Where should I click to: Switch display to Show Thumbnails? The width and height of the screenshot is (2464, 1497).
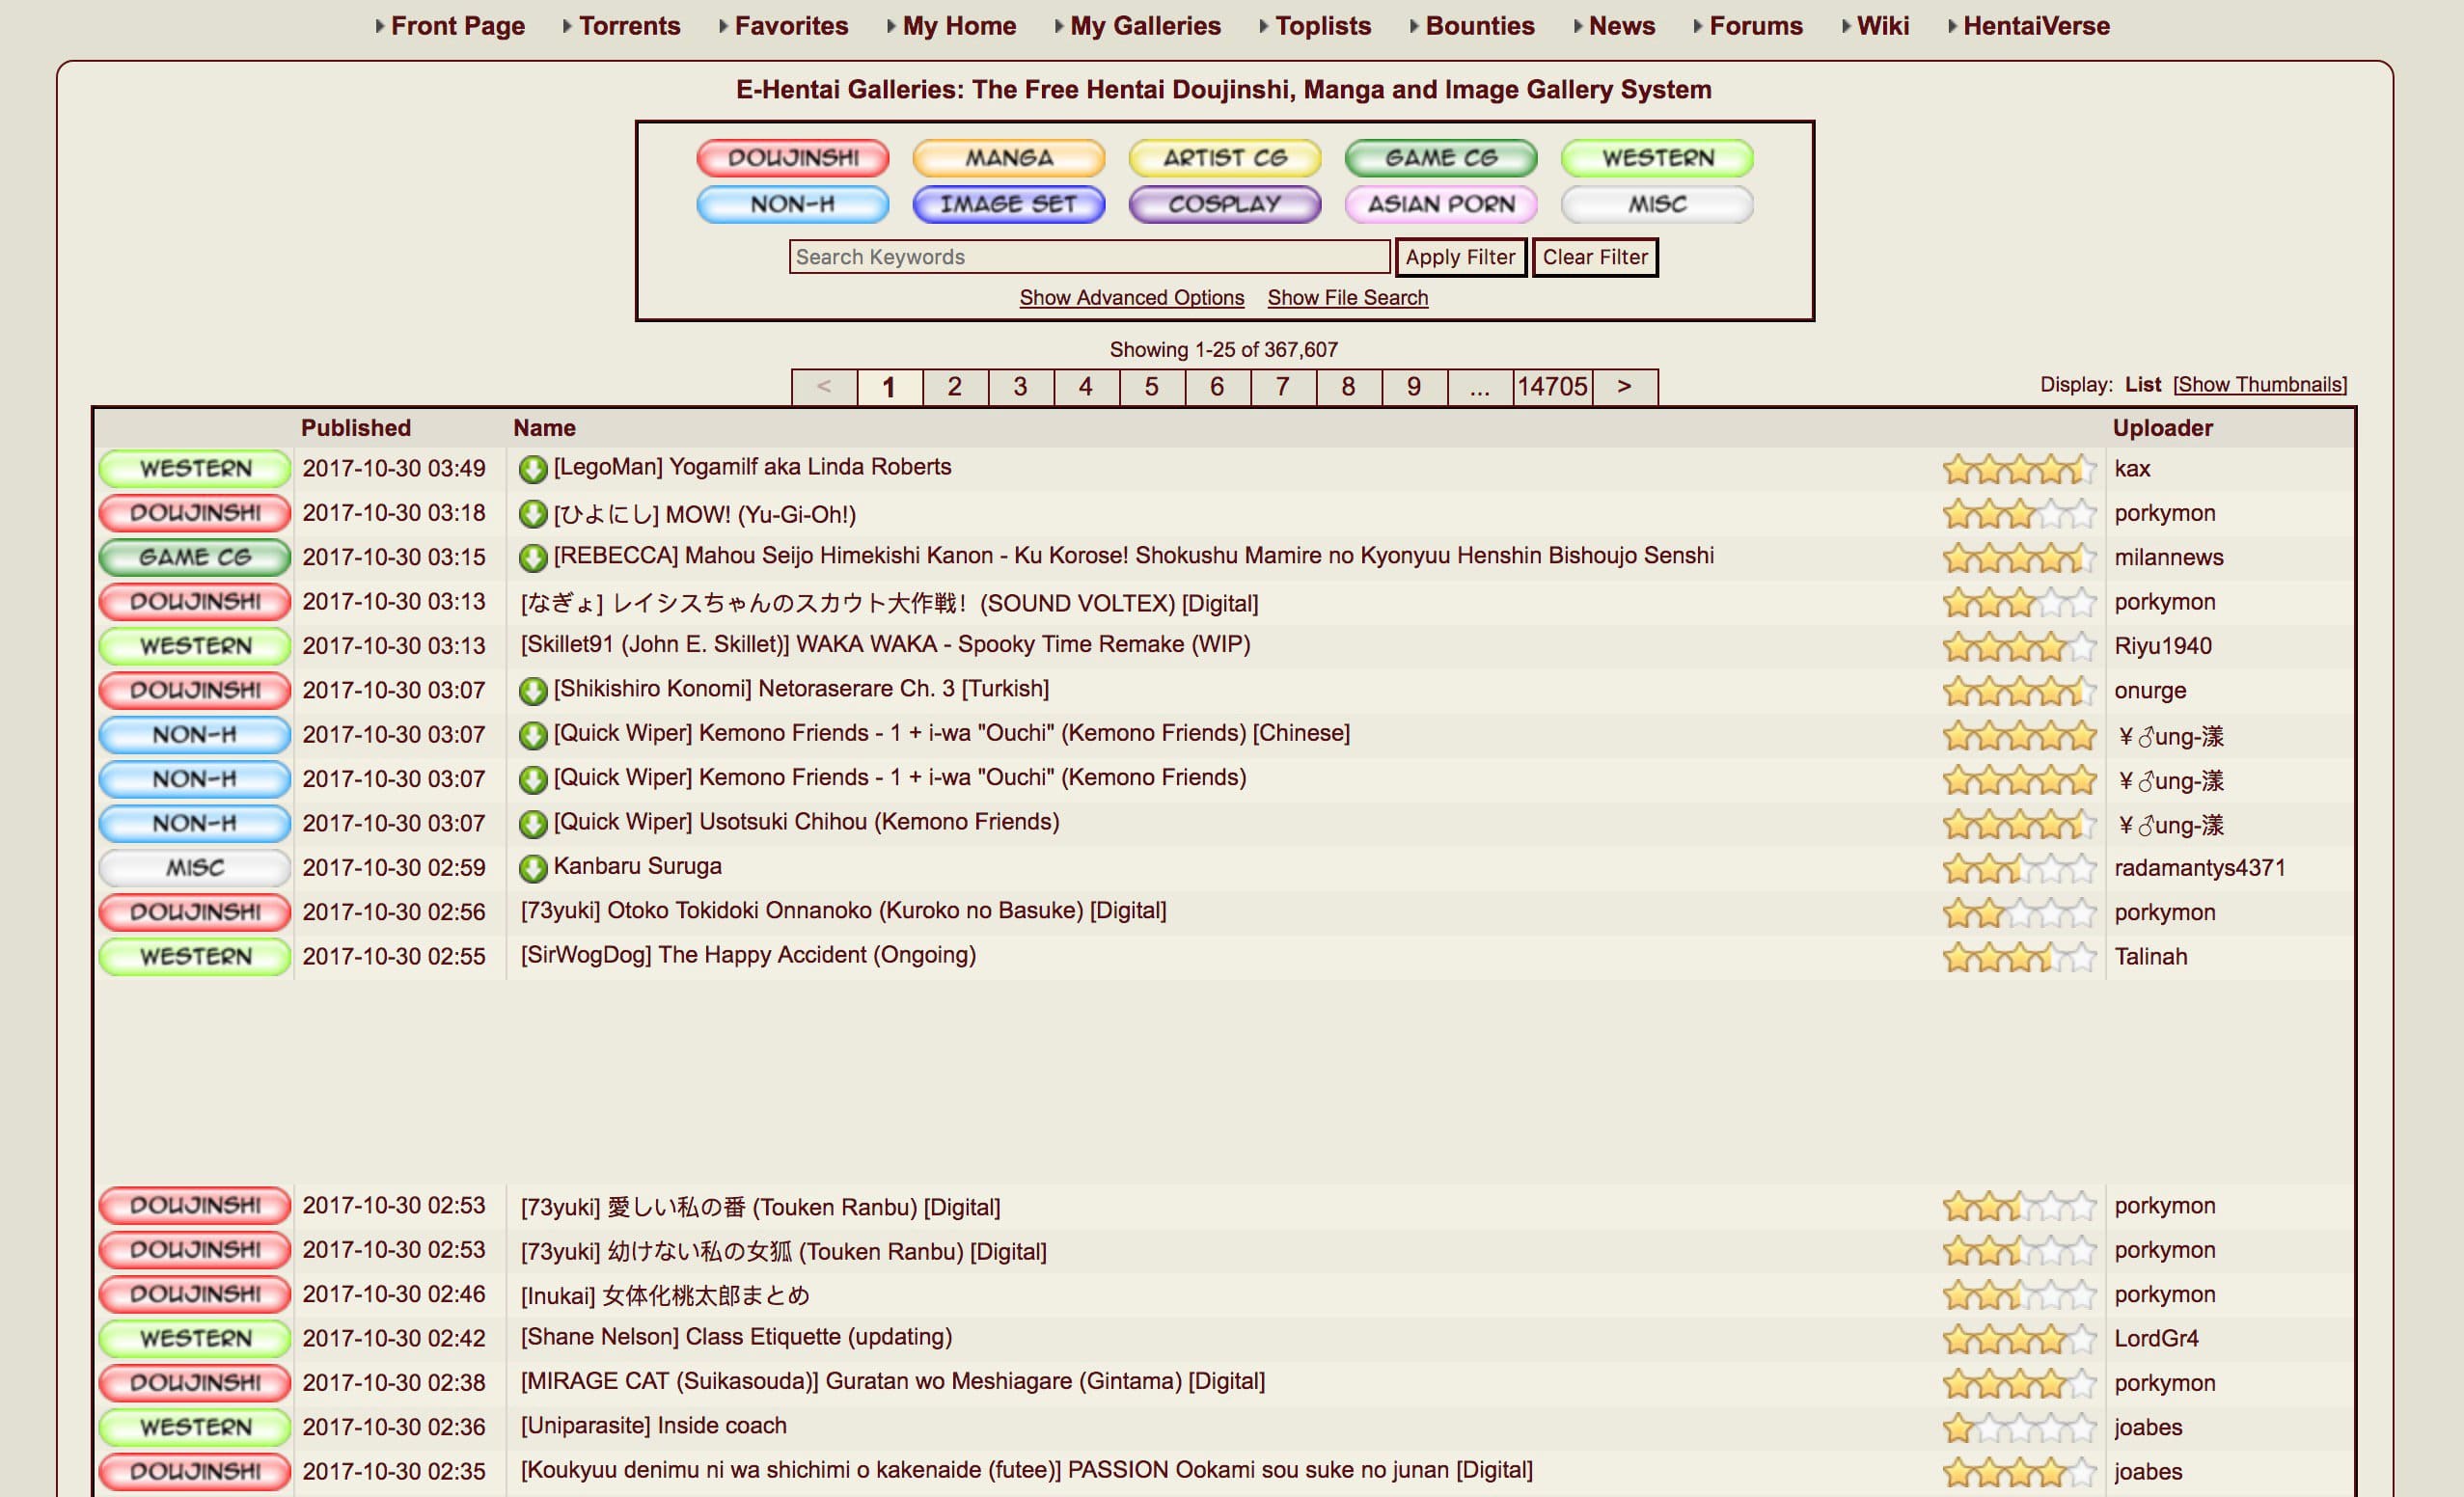[2260, 385]
